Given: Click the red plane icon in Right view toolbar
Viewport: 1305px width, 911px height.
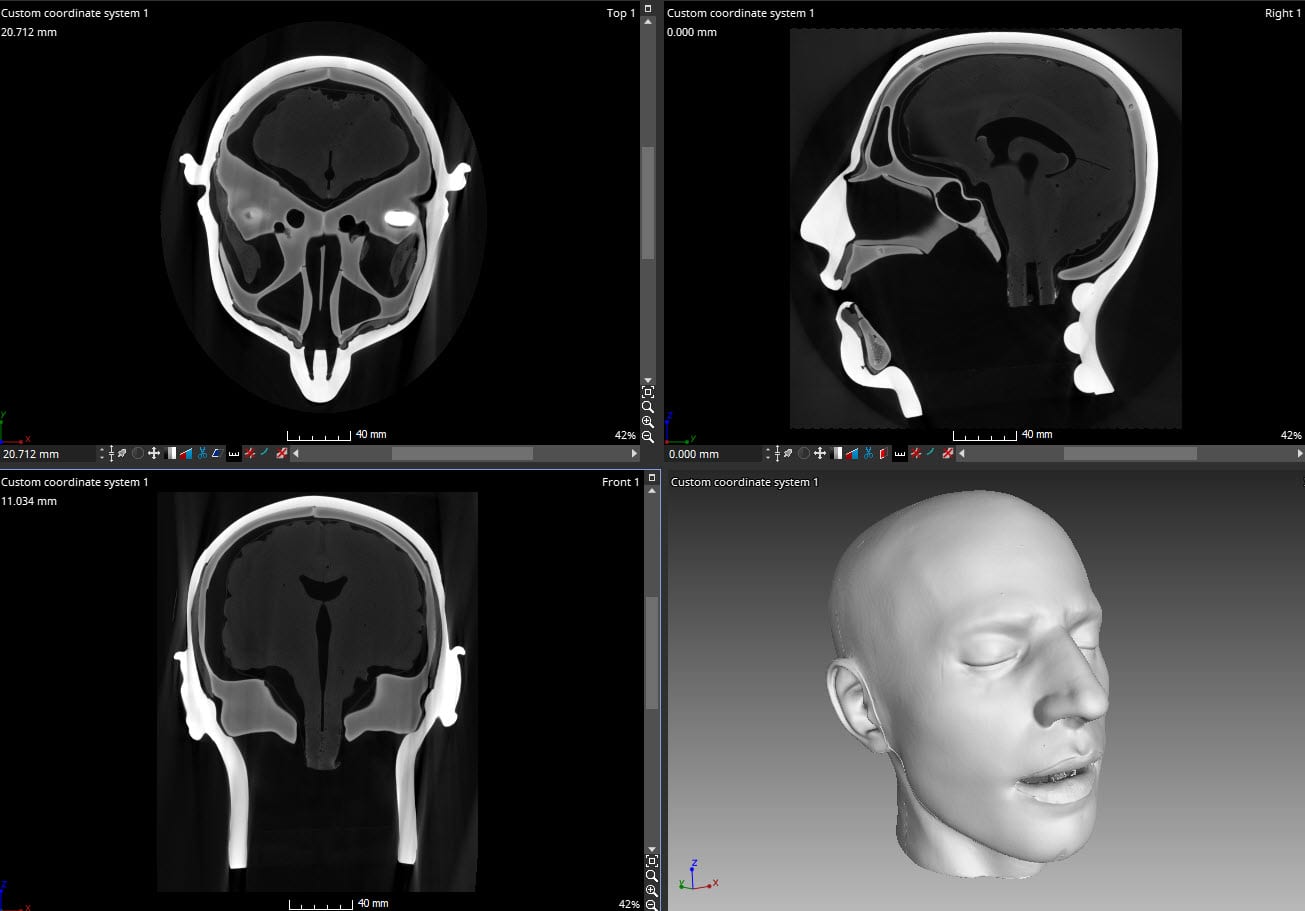Looking at the screenshot, I should point(883,453).
